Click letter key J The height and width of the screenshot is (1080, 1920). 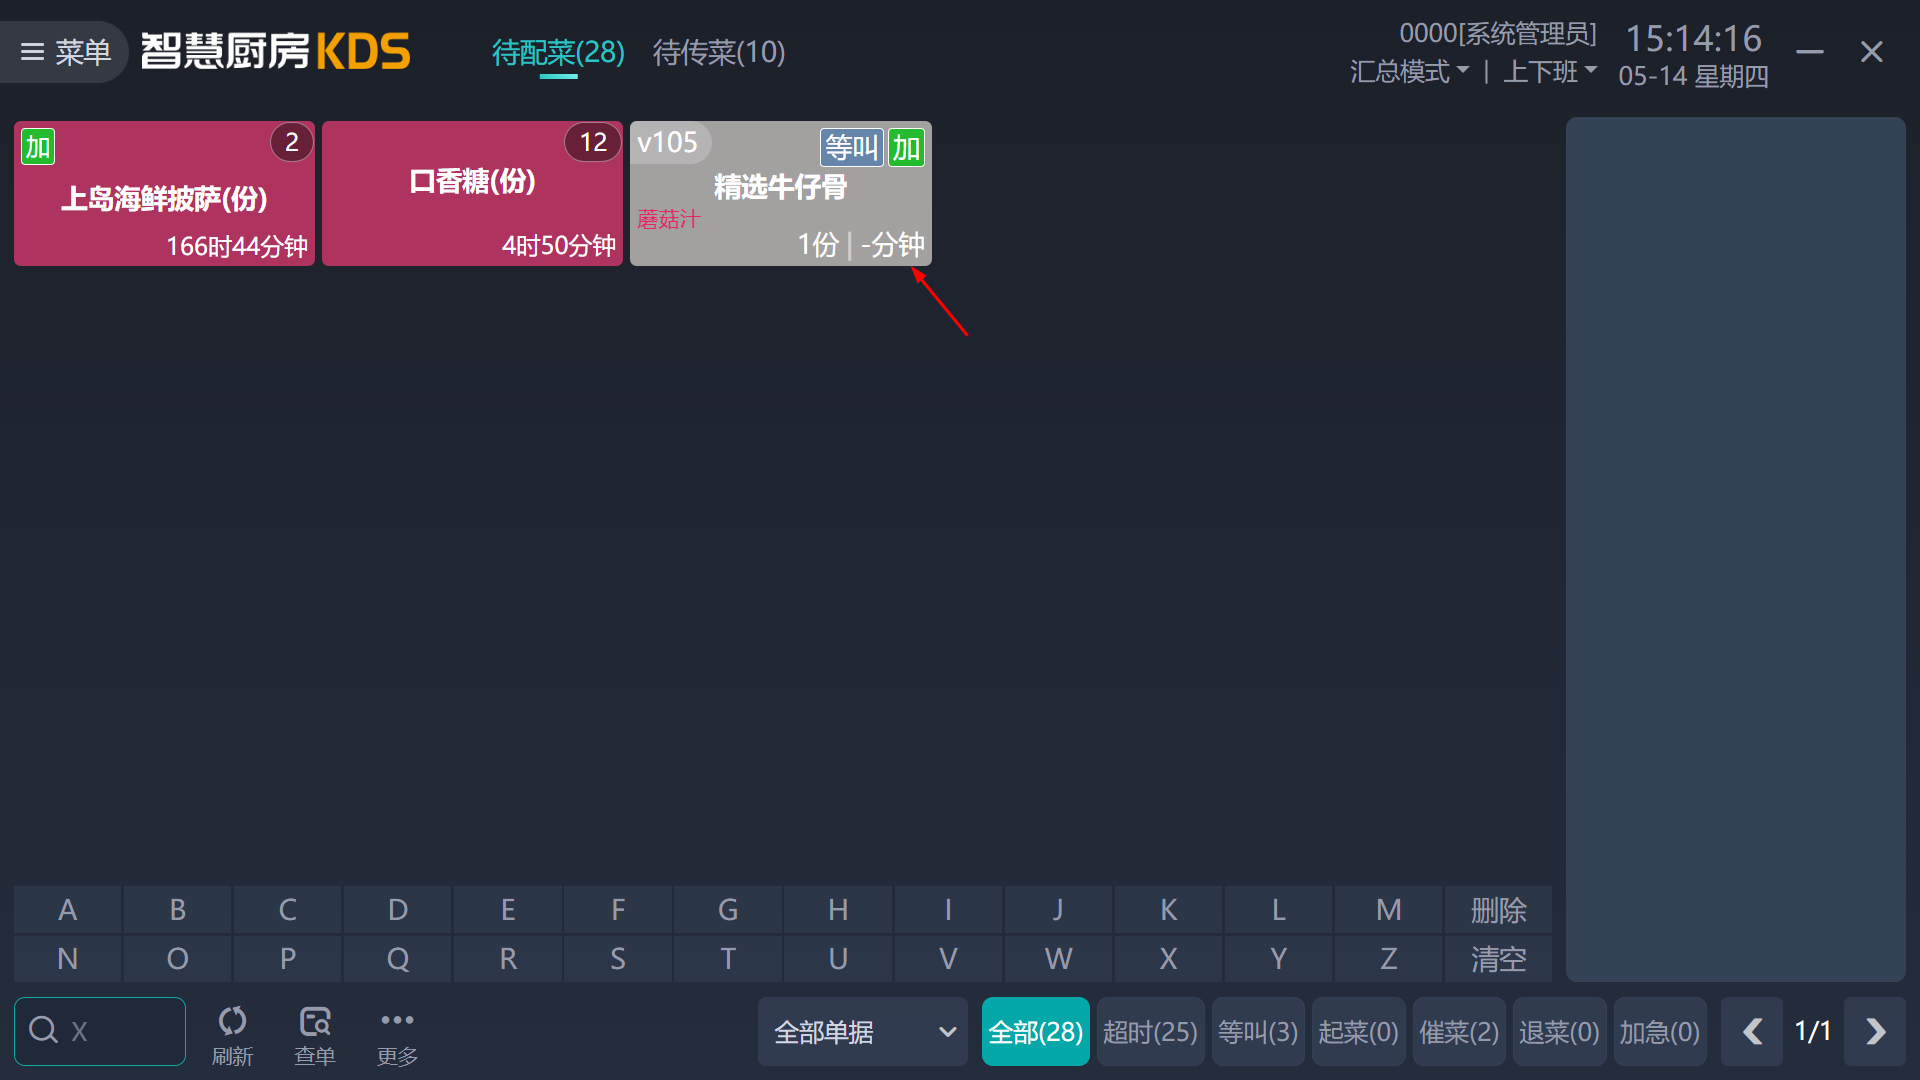click(x=1058, y=910)
